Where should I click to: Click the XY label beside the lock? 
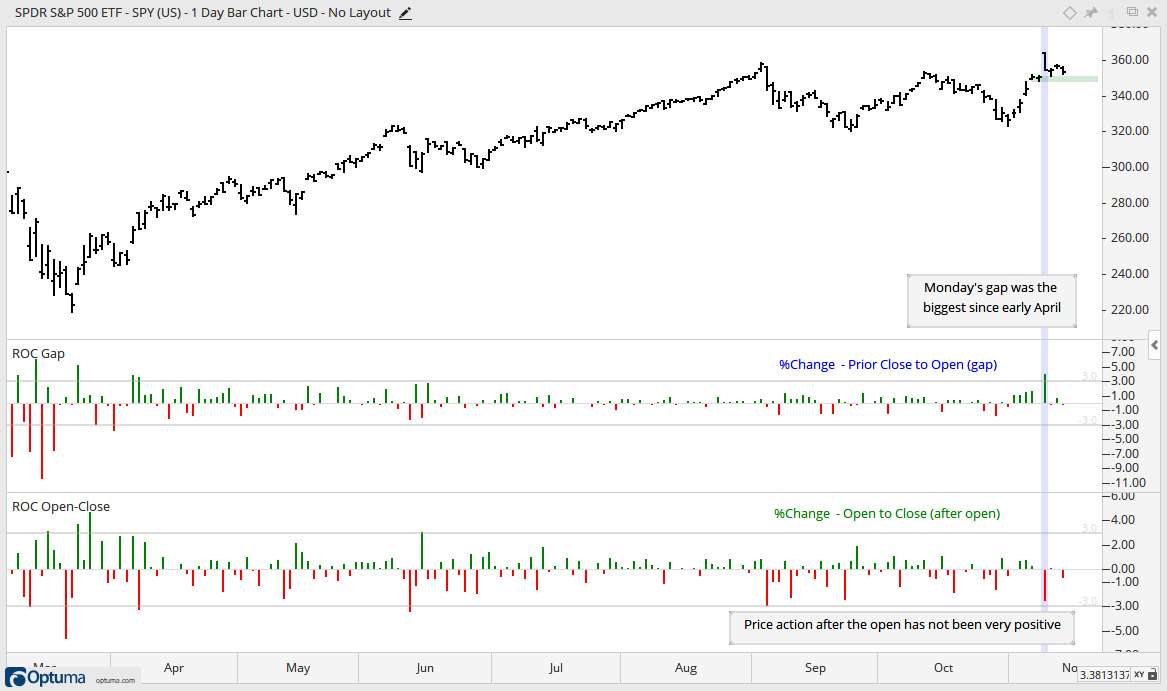1139,675
